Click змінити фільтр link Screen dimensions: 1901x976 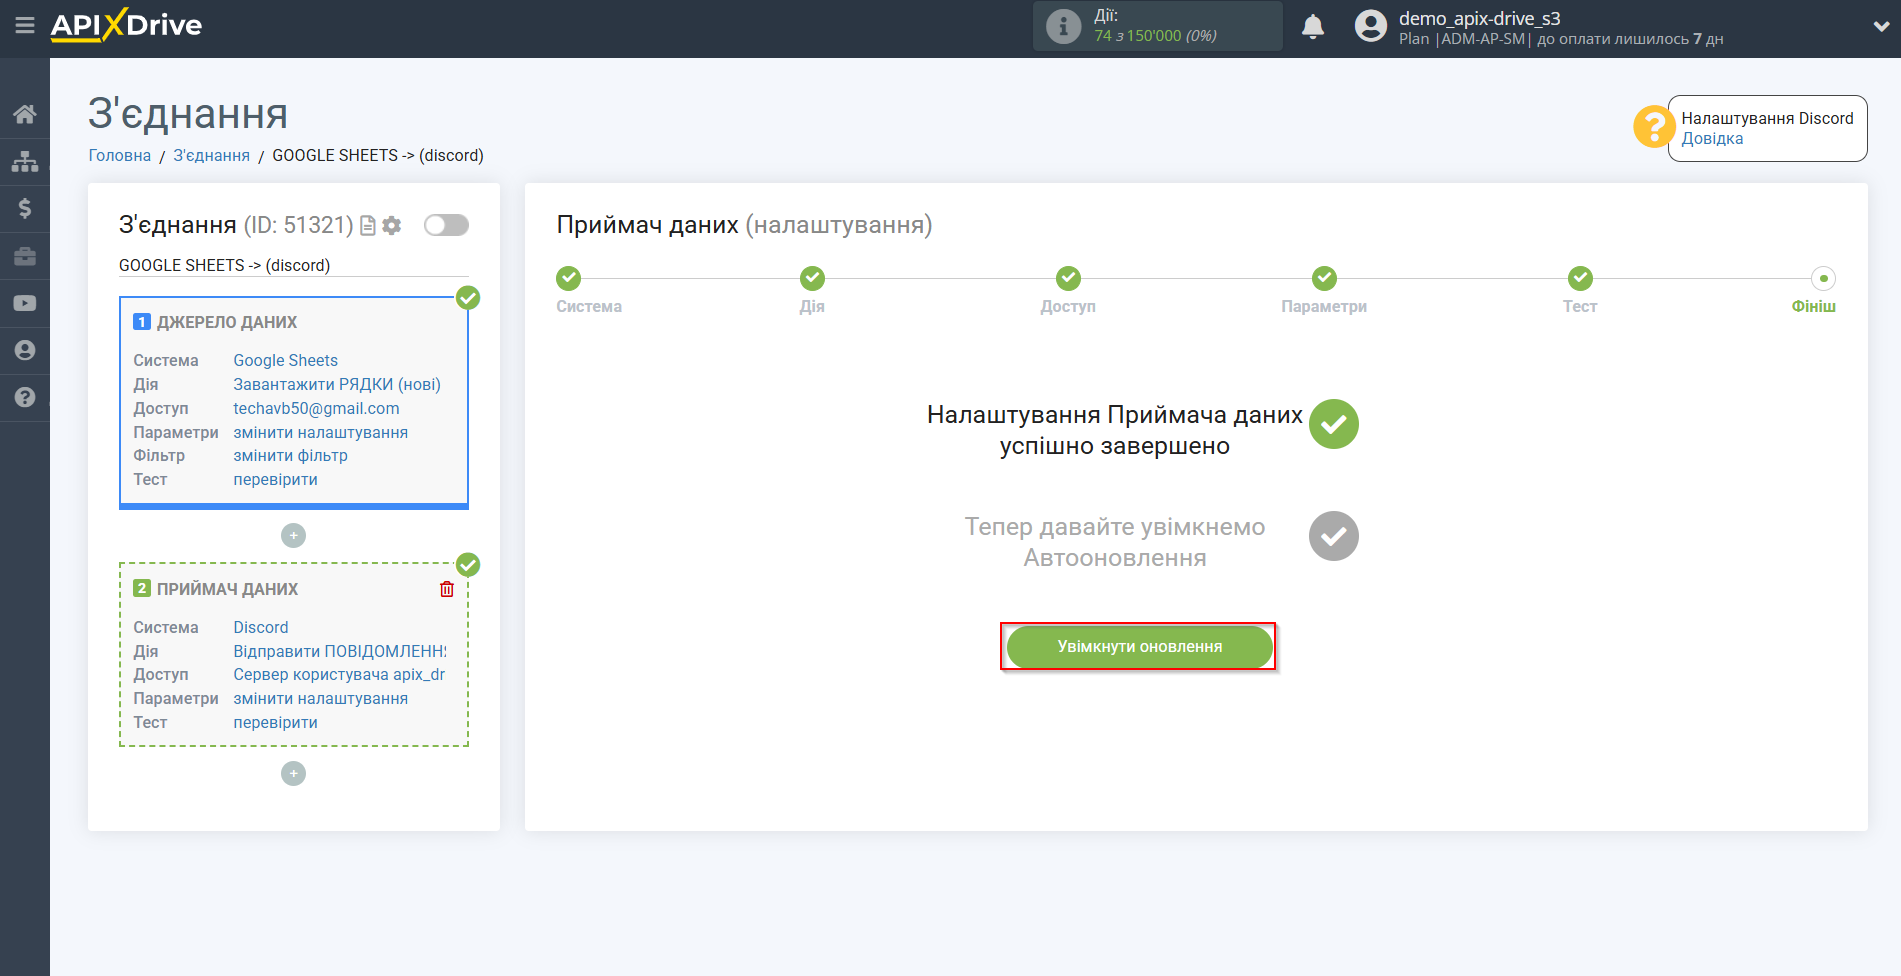tap(291, 455)
